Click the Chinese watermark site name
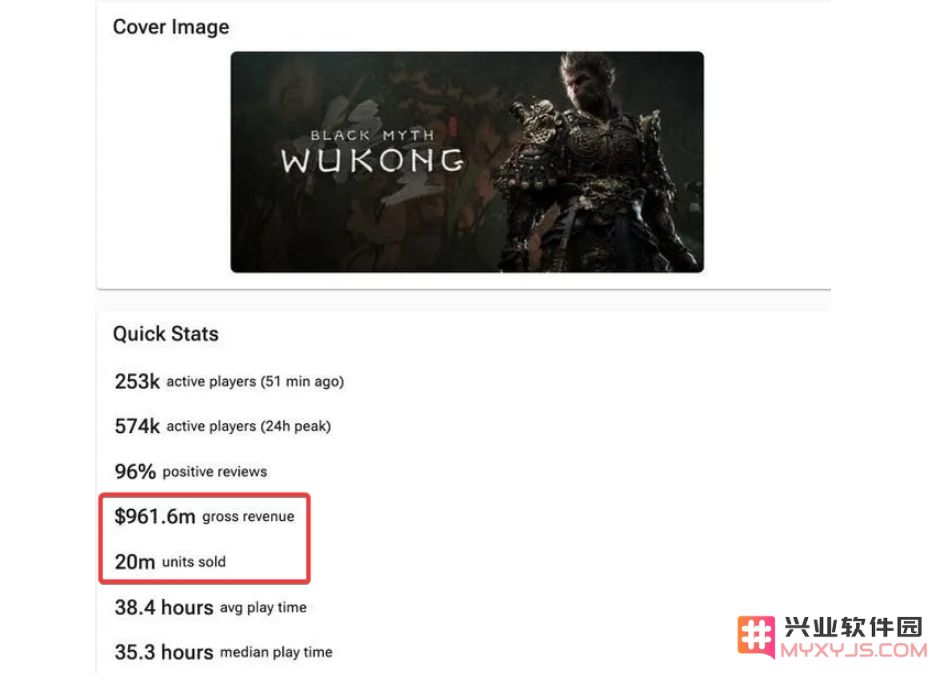Screen dimensions: 940x674 tap(853, 627)
